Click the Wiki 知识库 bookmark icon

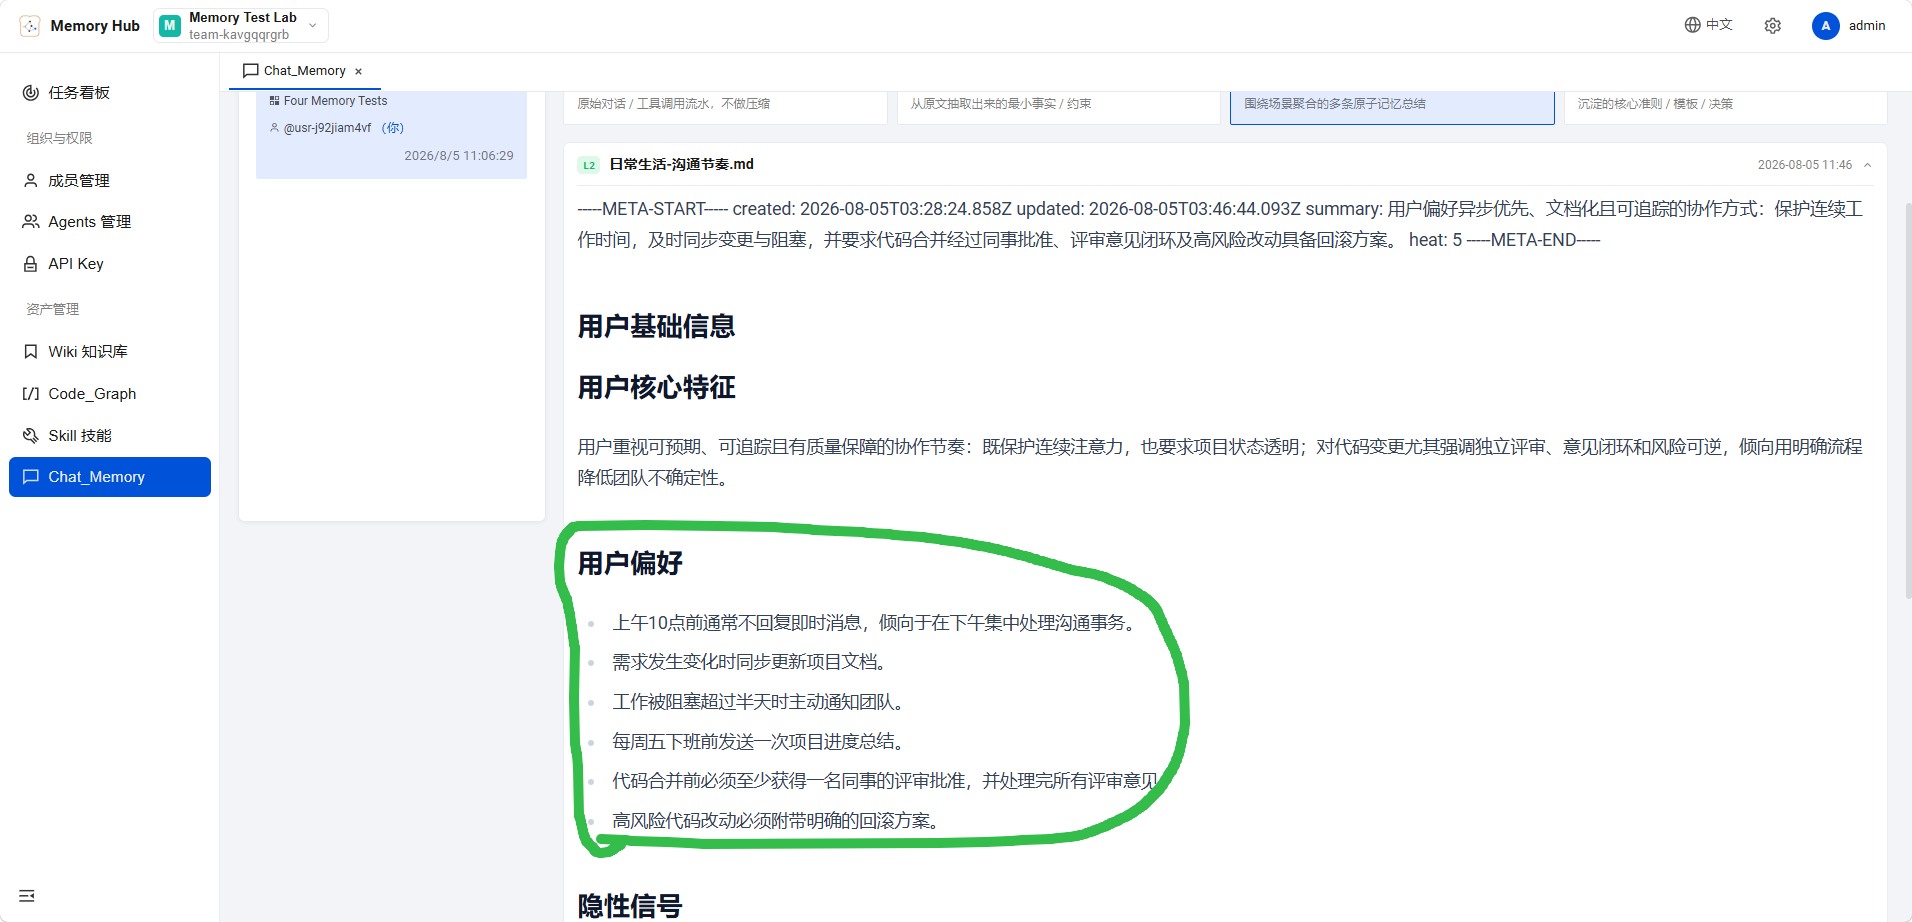31,352
